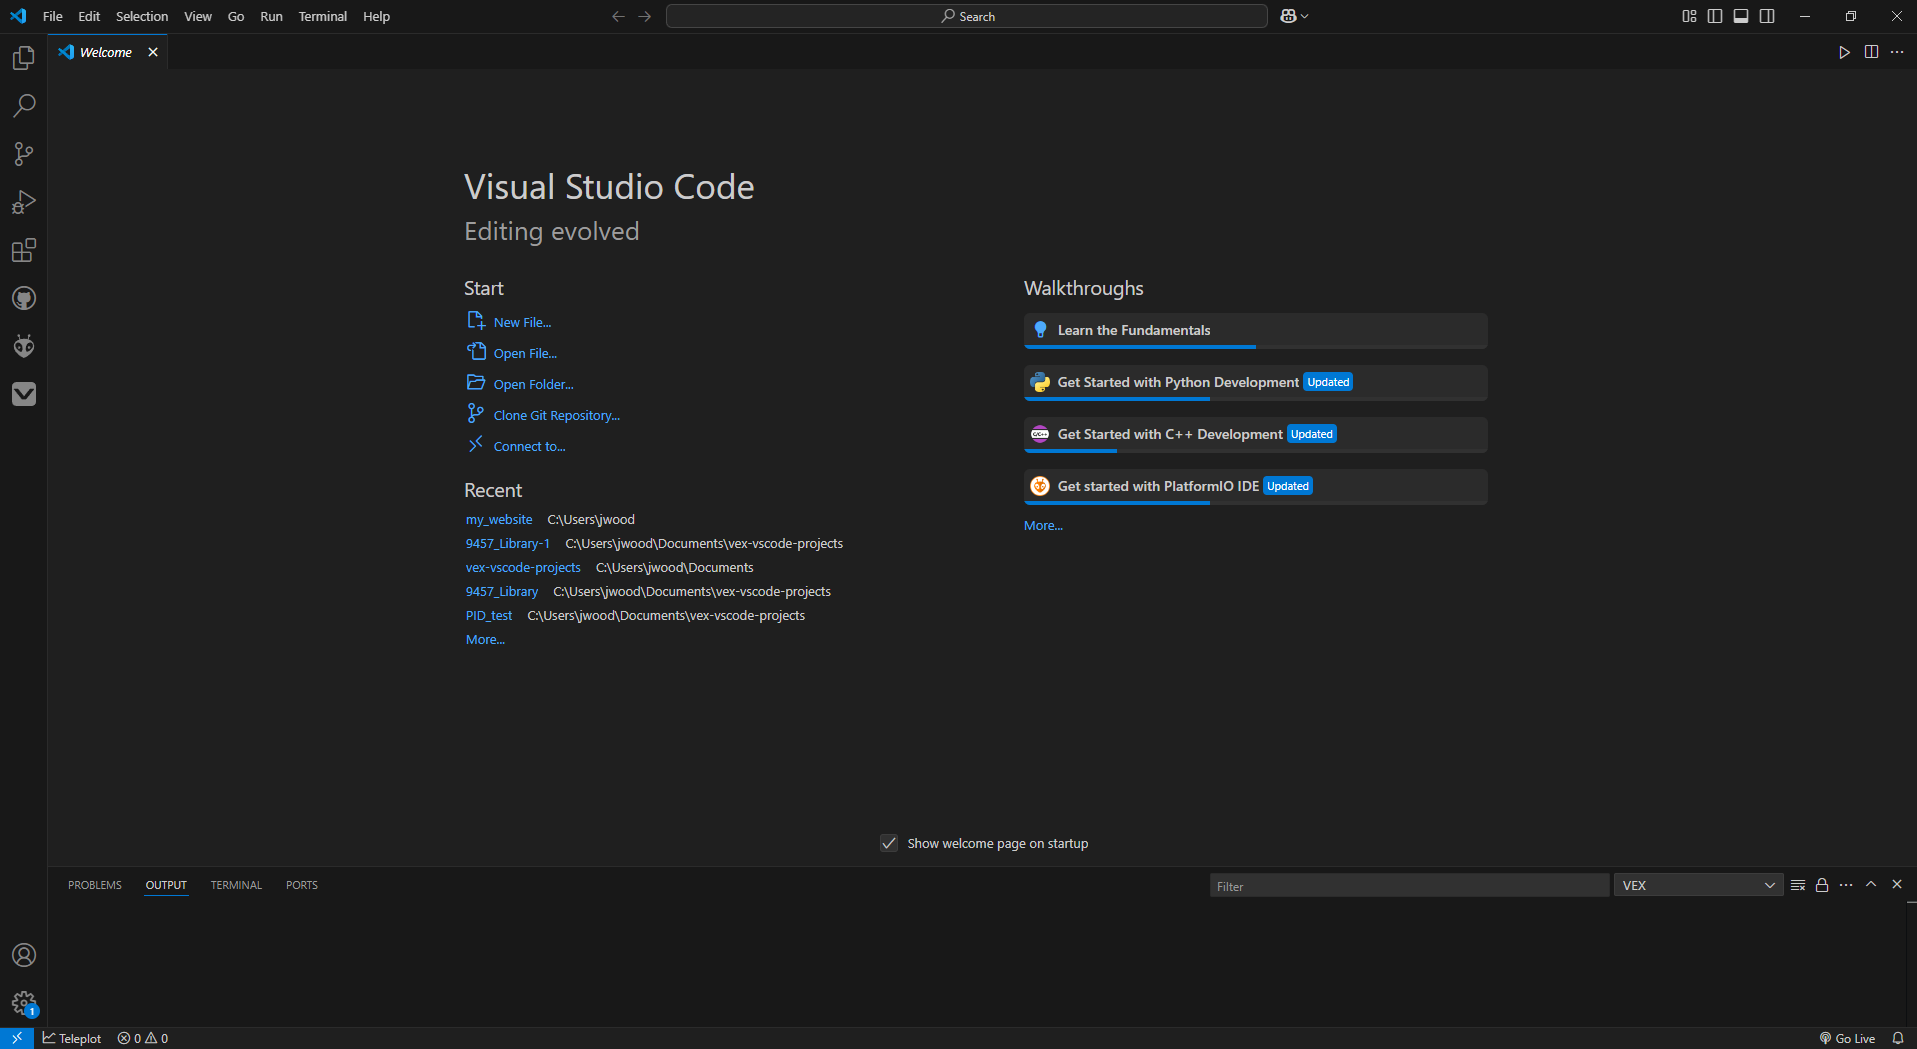Image resolution: width=1917 pixels, height=1049 pixels.
Task: Open the Go menu
Action: (x=236, y=16)
